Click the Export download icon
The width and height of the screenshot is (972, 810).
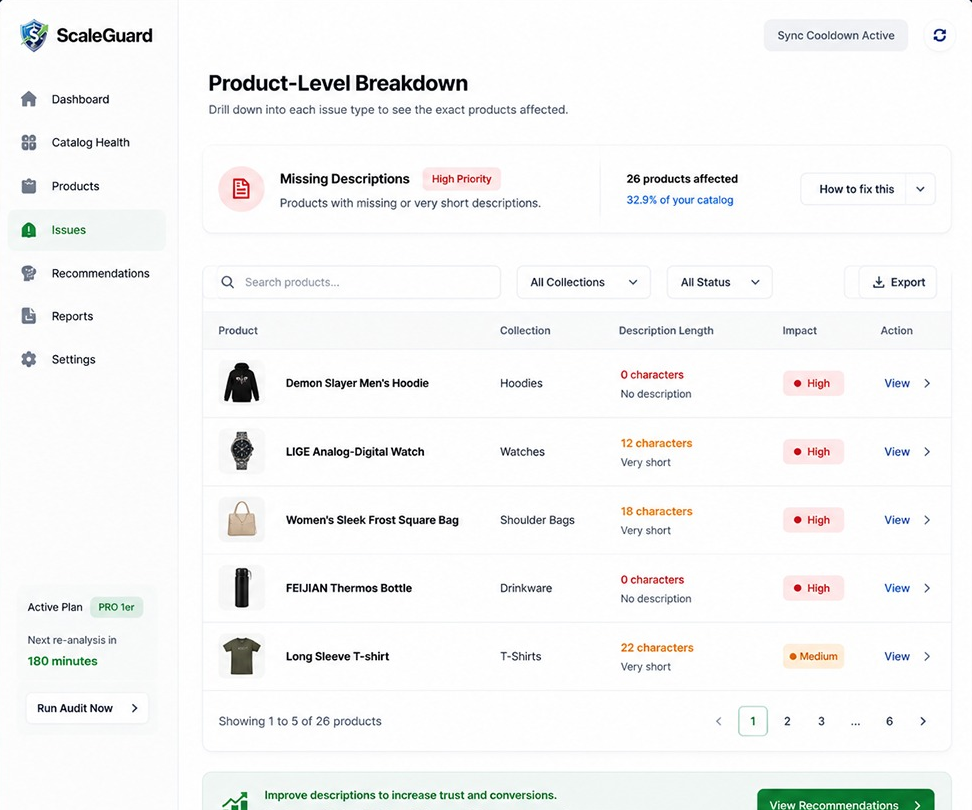click(x=878, y=282)
